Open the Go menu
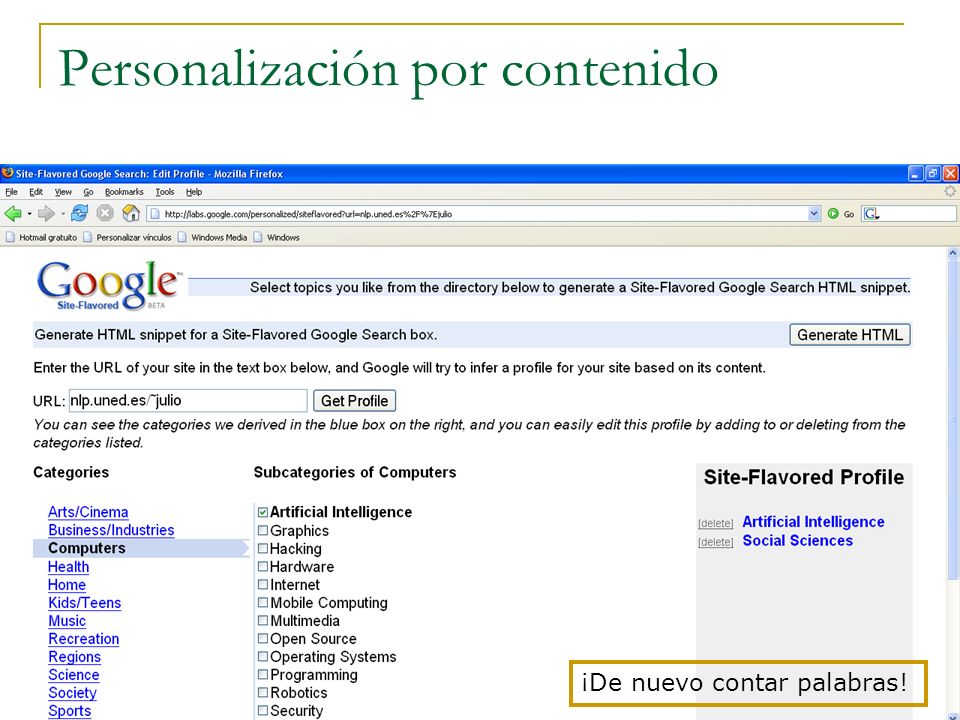960x720 pixels. [88, 192]
